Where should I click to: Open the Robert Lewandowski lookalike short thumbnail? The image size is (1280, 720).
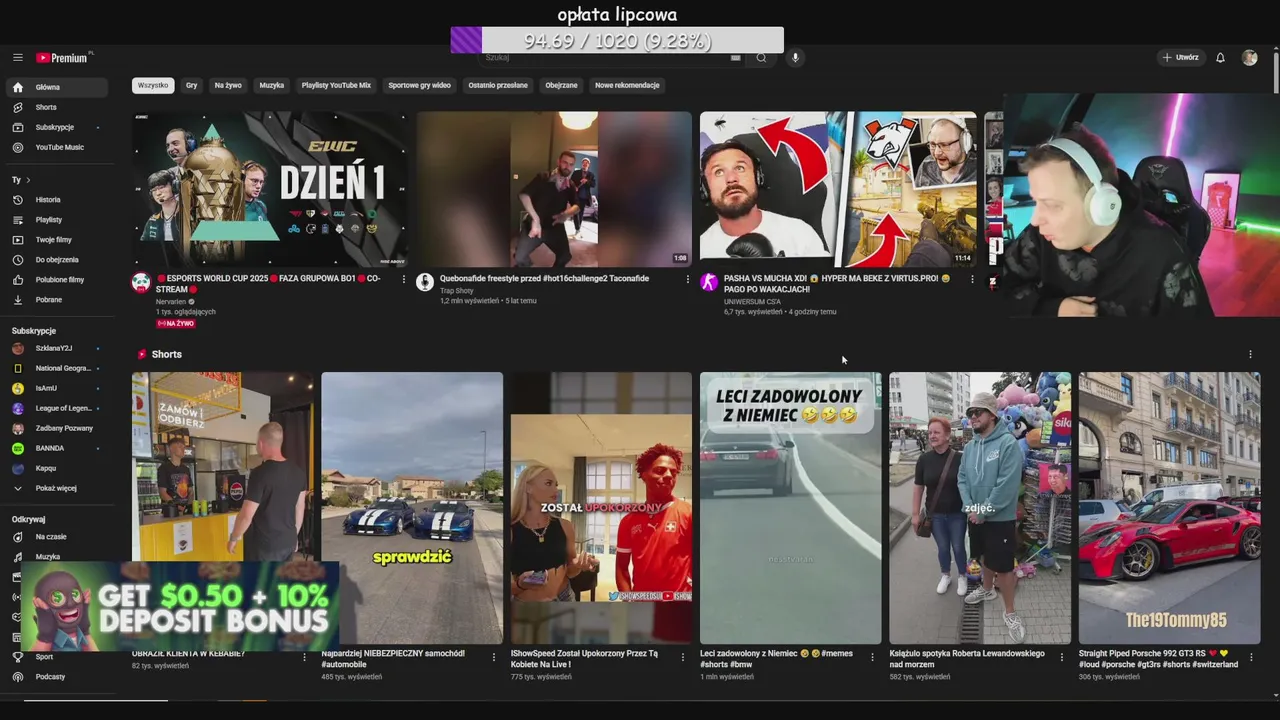pos(980,508)
